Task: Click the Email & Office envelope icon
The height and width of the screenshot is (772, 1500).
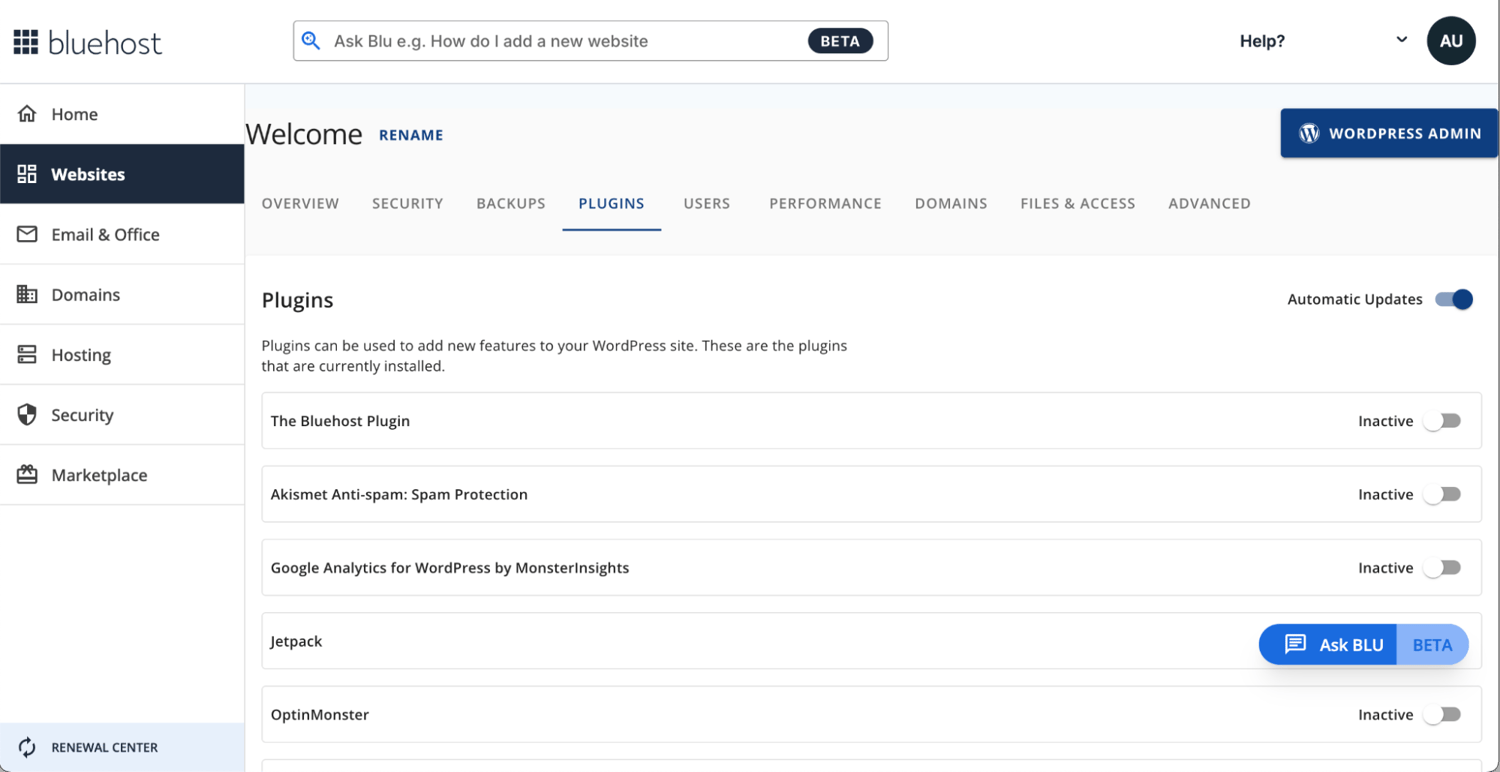Action: tap(27, 234)
